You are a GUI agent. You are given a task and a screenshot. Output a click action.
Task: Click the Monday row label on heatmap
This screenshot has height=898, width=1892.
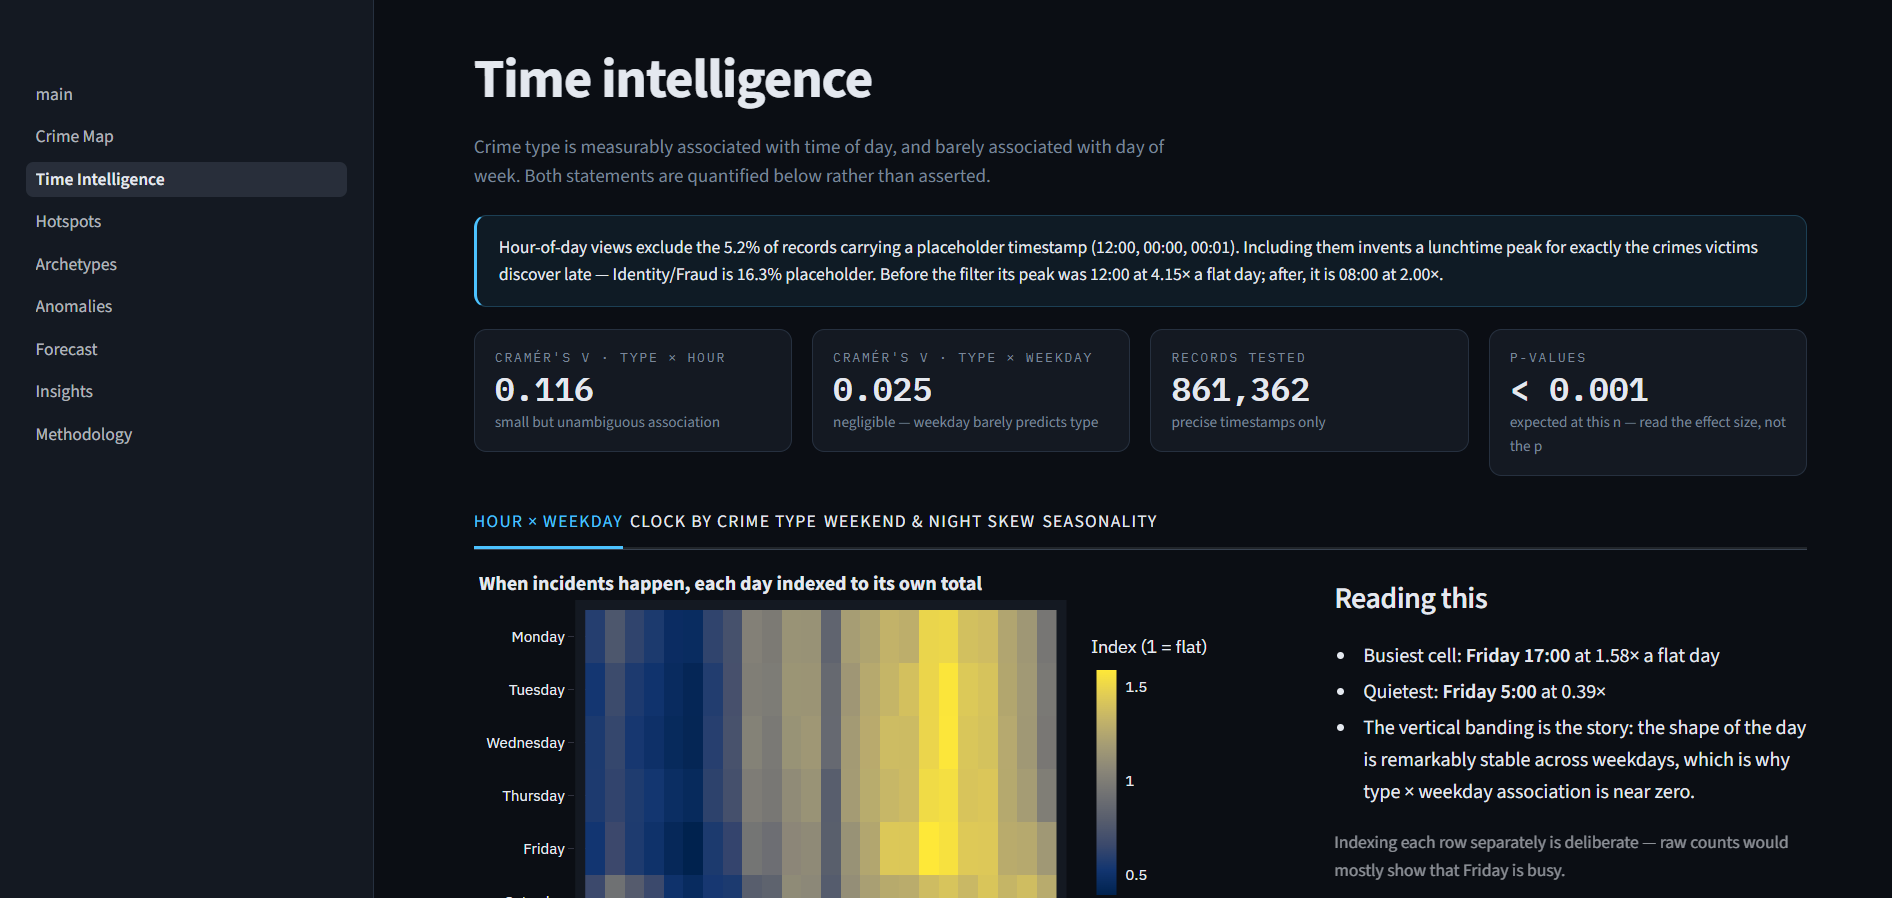[x=538, y=637]
